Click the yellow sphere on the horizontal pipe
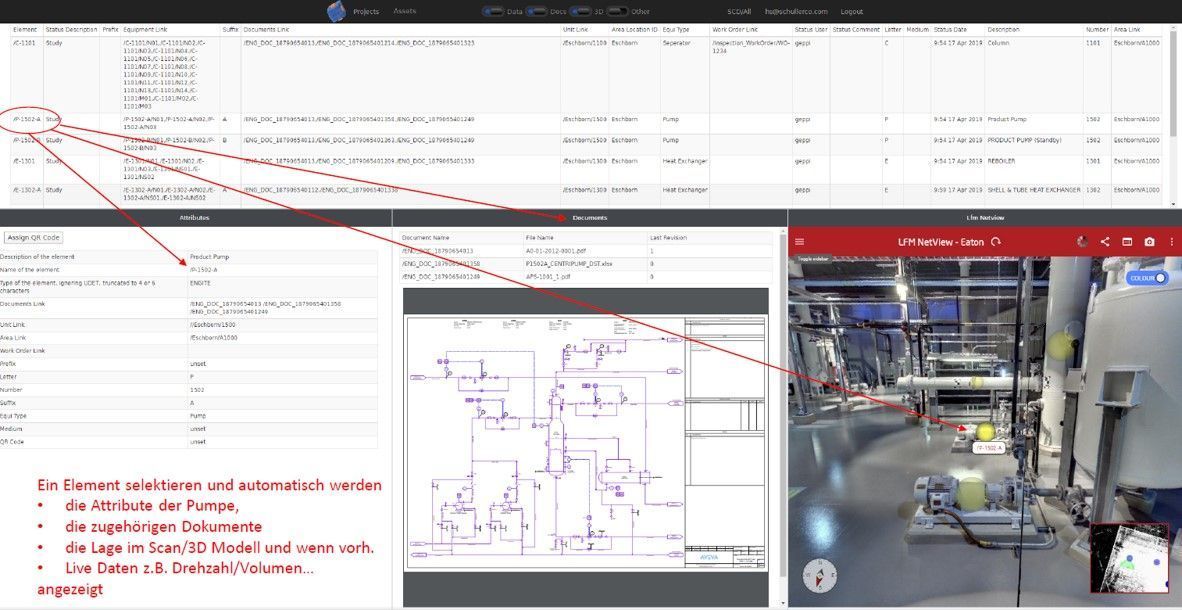The height and width of the screenshot is (610, 1182). (x=976, y=382)
